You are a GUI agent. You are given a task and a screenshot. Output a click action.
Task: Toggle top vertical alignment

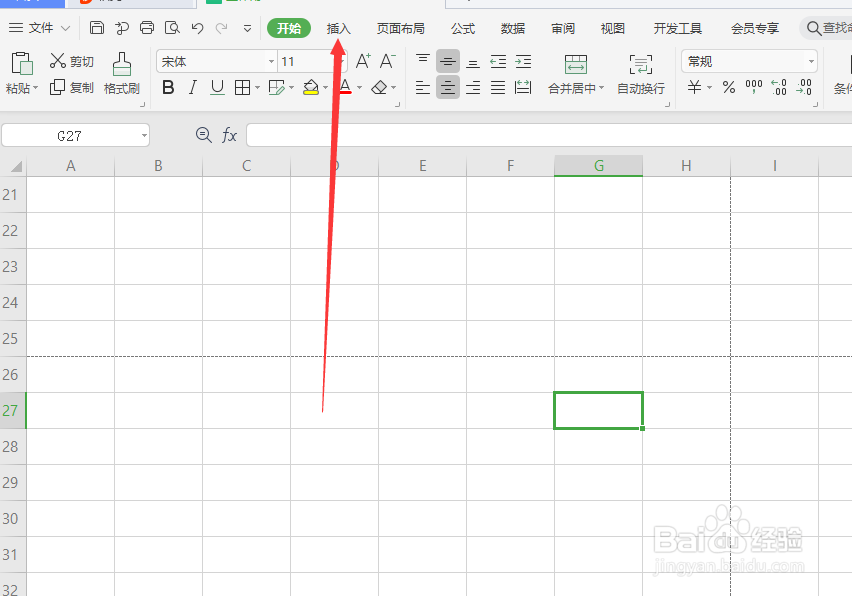pos(422,61)
